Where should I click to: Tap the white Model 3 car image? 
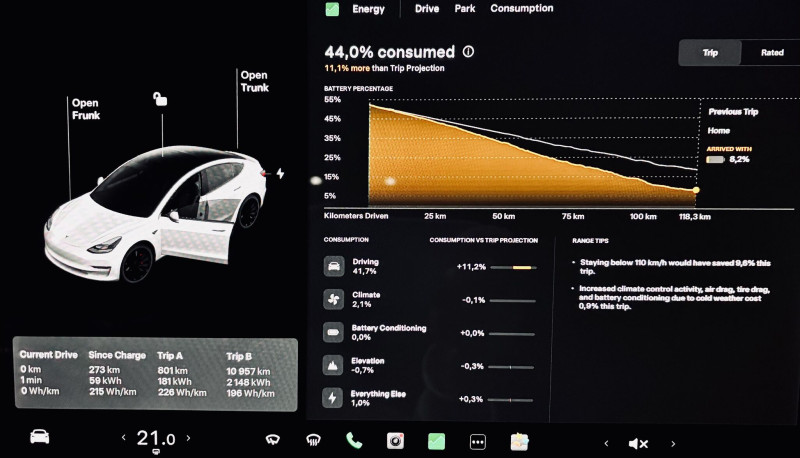click(155, 214)
